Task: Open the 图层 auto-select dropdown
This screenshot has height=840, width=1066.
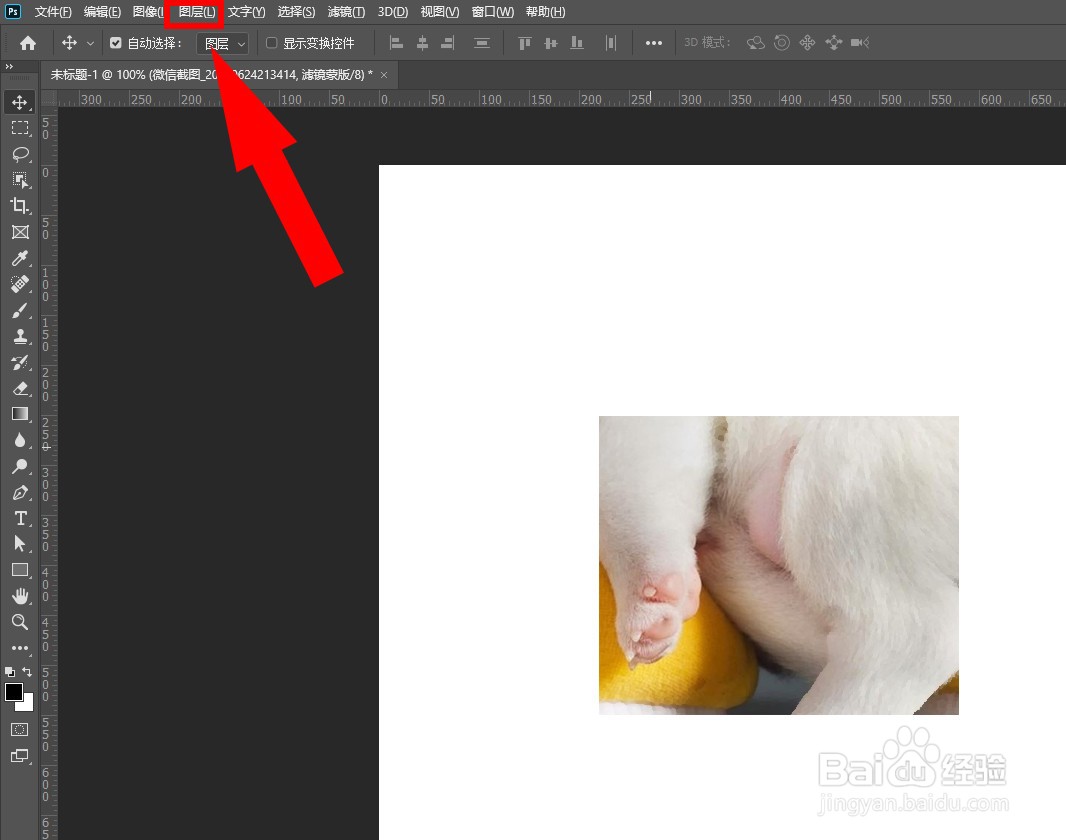Action: click(224, 43)
